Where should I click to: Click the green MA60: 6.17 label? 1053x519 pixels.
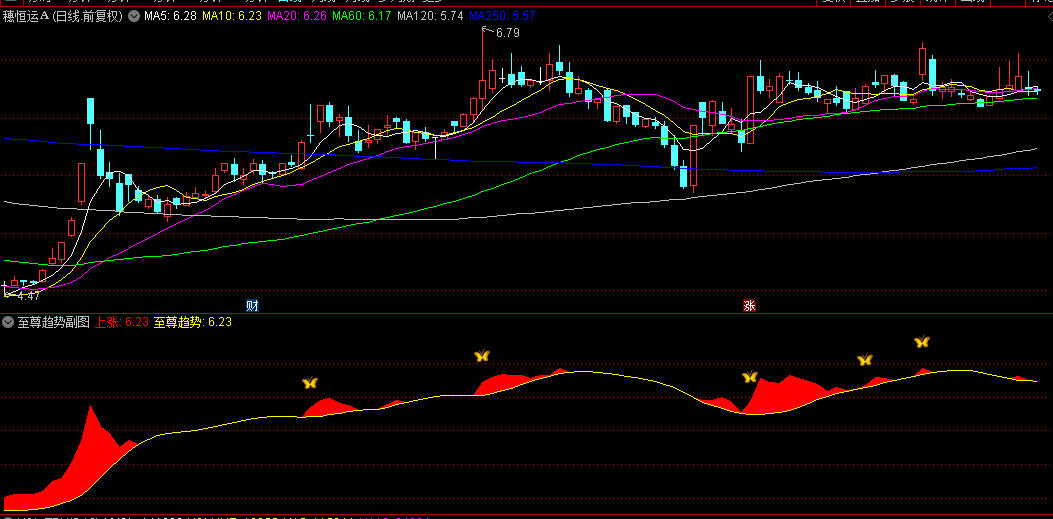click(362, 16)
